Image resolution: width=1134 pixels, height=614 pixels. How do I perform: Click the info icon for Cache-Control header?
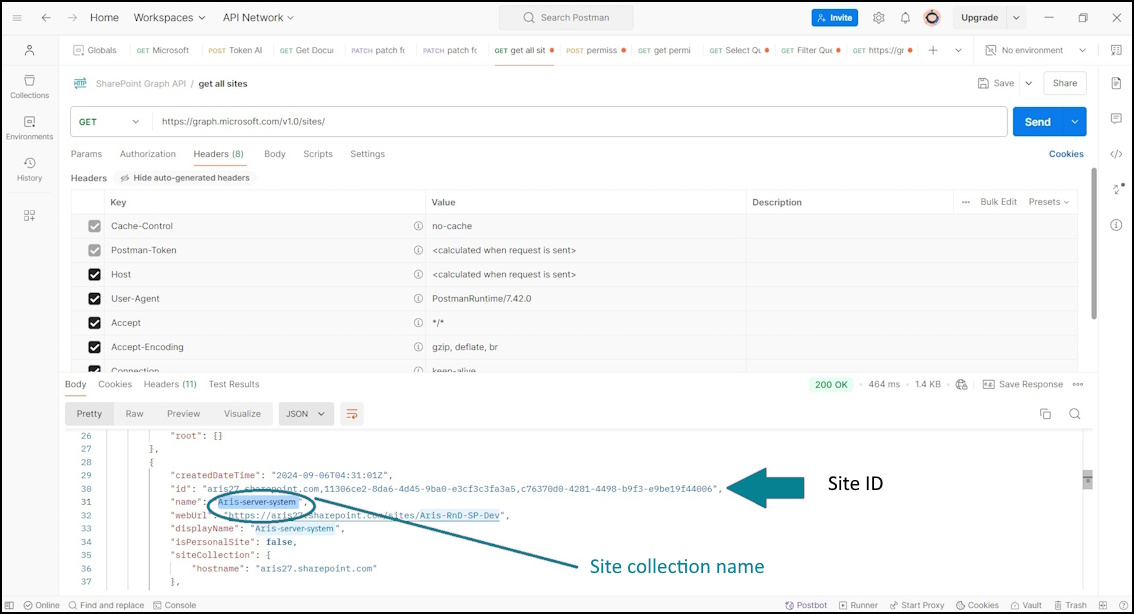(418, 226)
